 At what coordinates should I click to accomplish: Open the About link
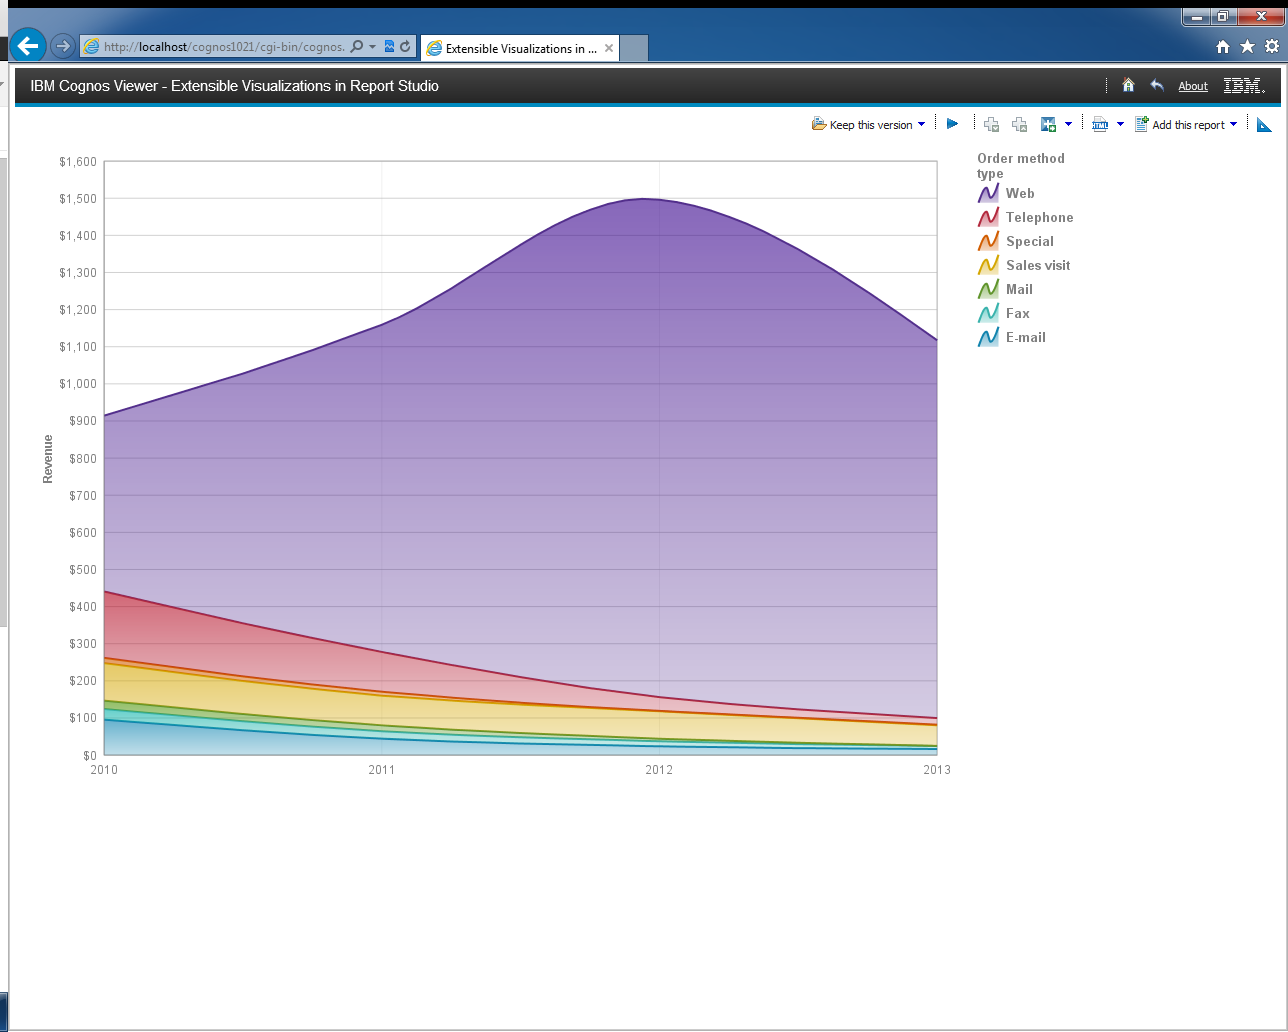(1193, 86)
